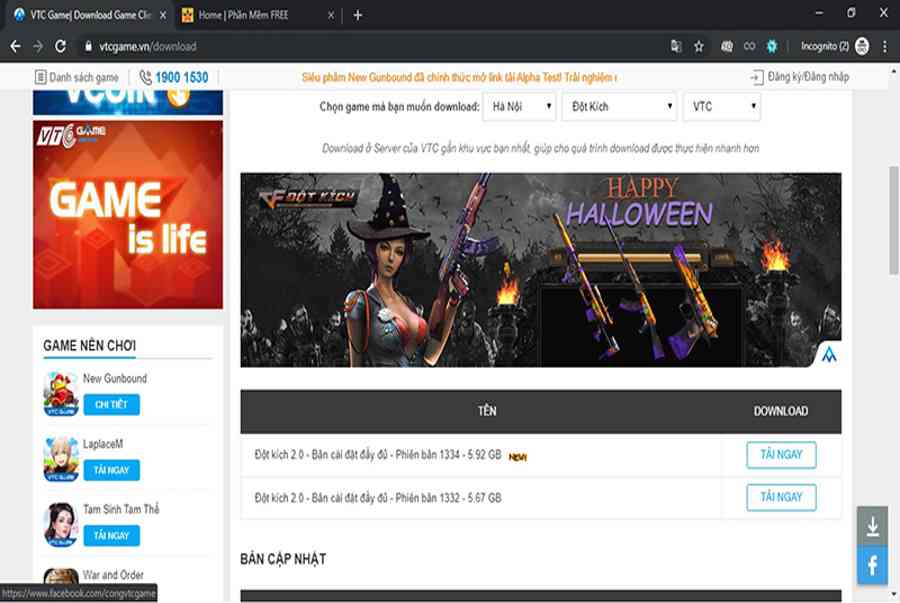Open the New Gunbound Alpha Test announcement
The width and height of the screenshot is (900, 603).
(459, 77)
